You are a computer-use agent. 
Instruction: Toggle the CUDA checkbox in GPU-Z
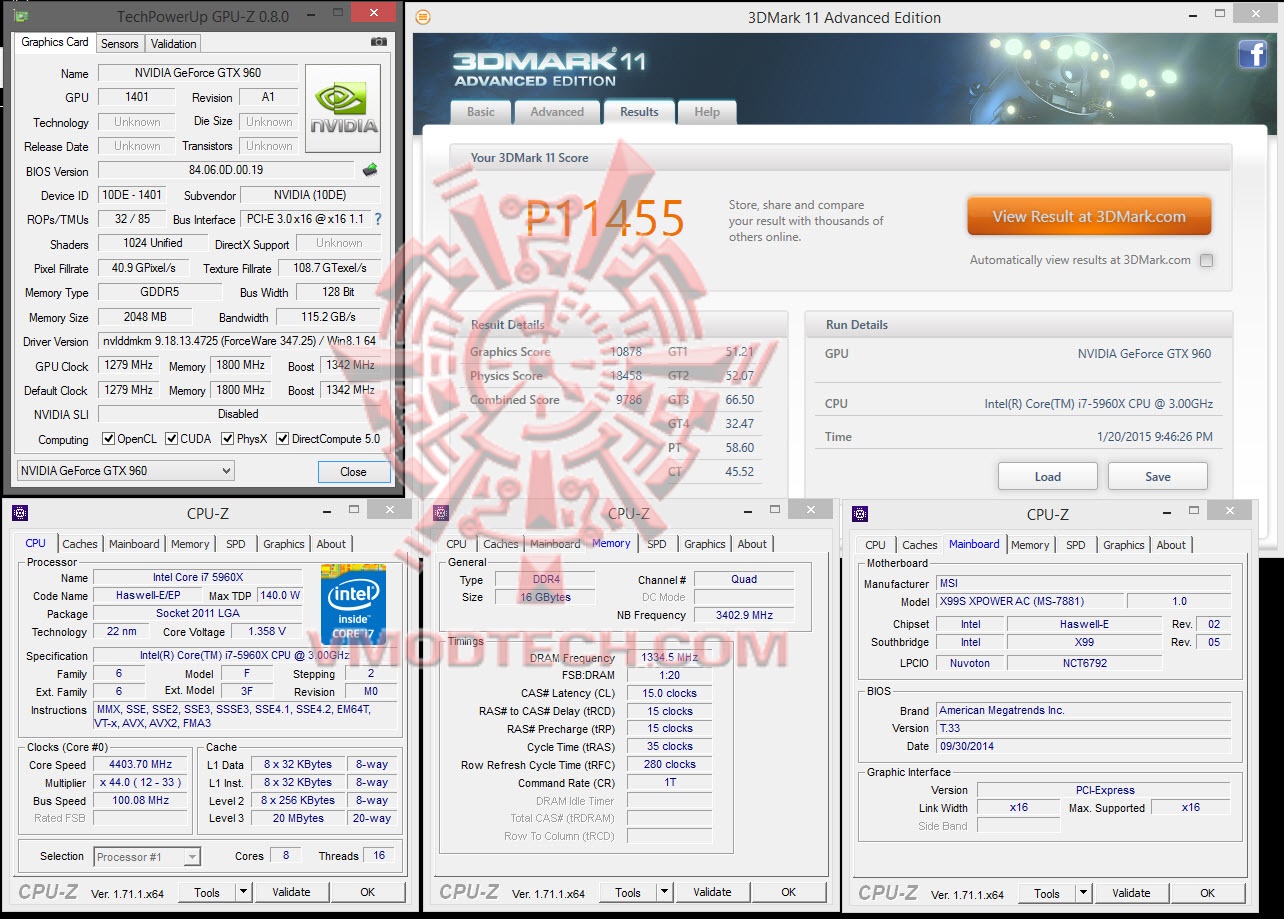(x=172, y=439)
